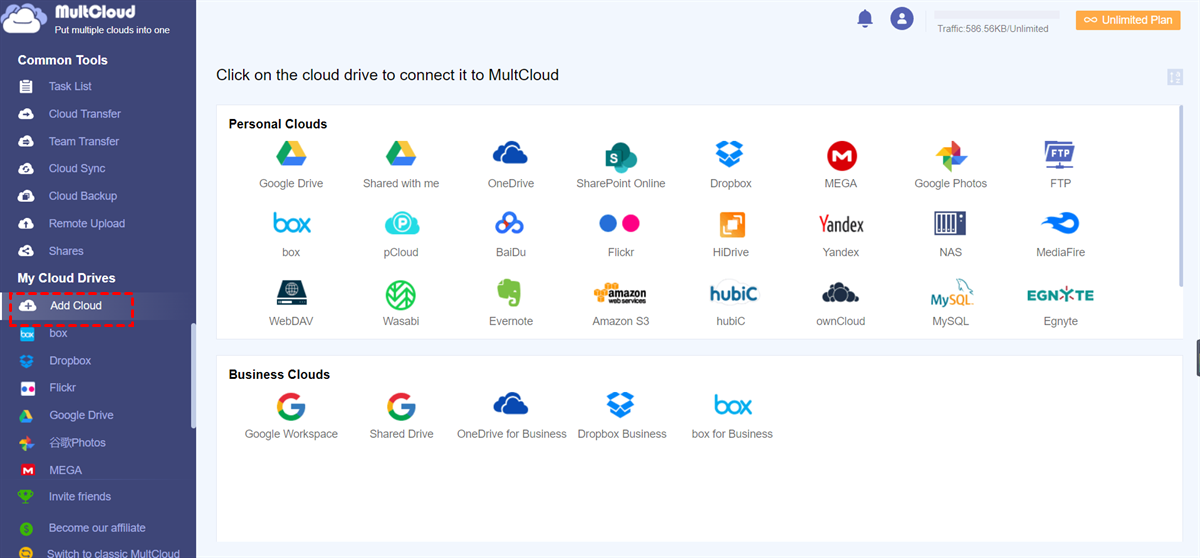1200x558 pixels.
Task: Open the Flickr drive in sidebar
Action: 62,388
